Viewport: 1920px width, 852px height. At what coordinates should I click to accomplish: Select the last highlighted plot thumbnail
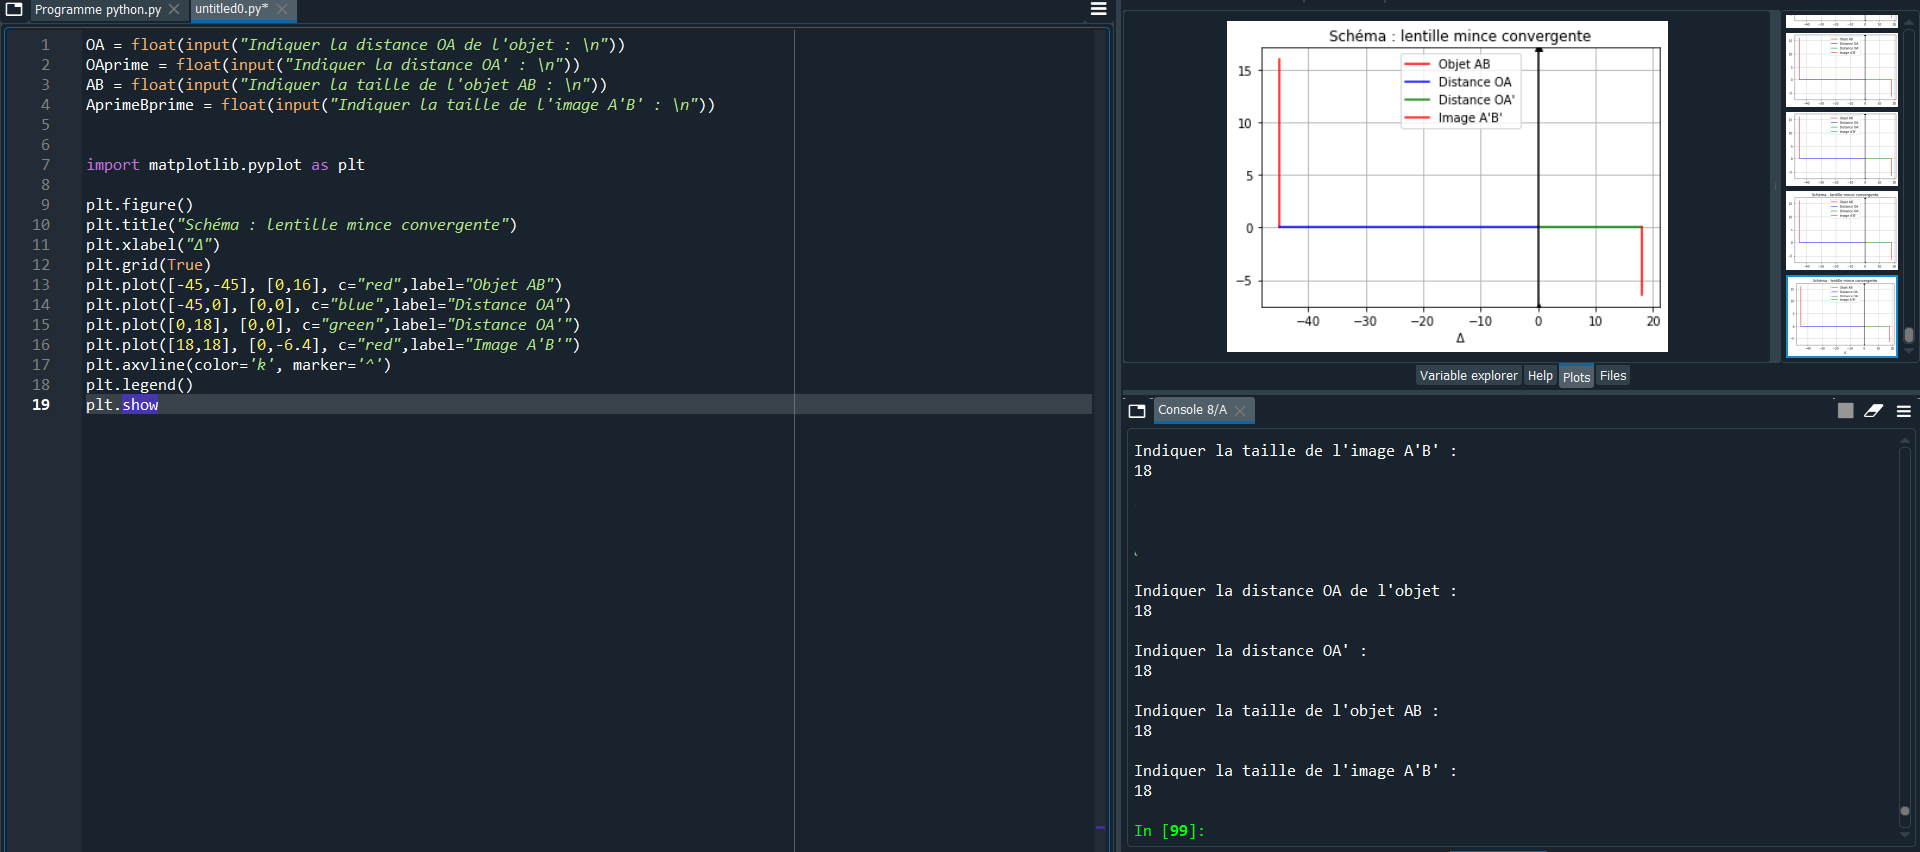click(x=1841, y=316)
